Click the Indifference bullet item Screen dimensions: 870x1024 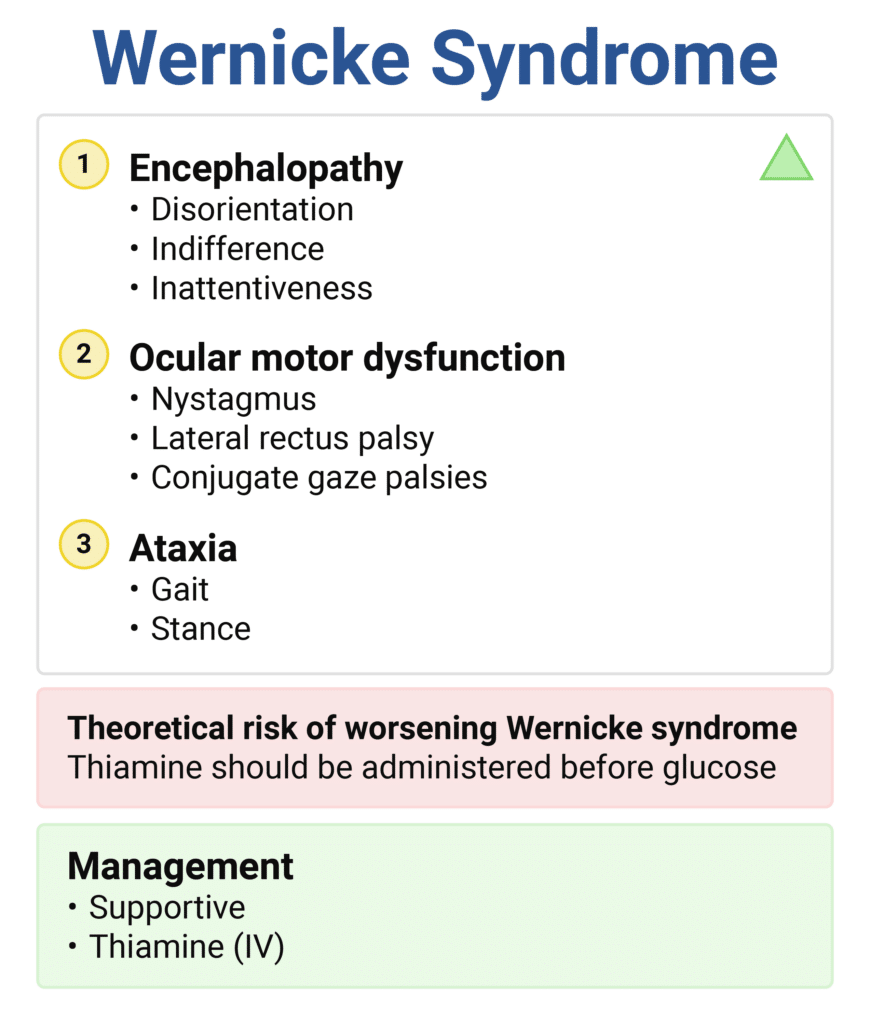pos(237,249)
